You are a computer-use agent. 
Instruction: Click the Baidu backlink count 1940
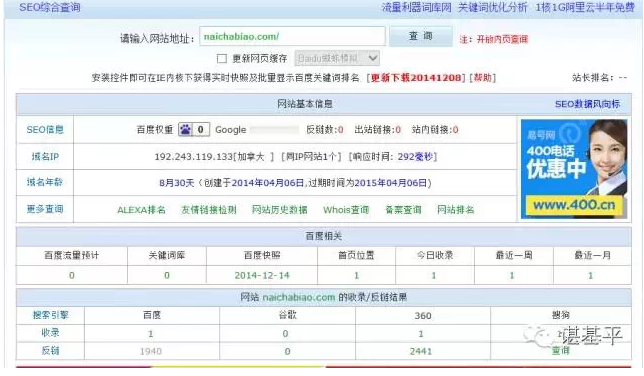[x=151, y=351]
